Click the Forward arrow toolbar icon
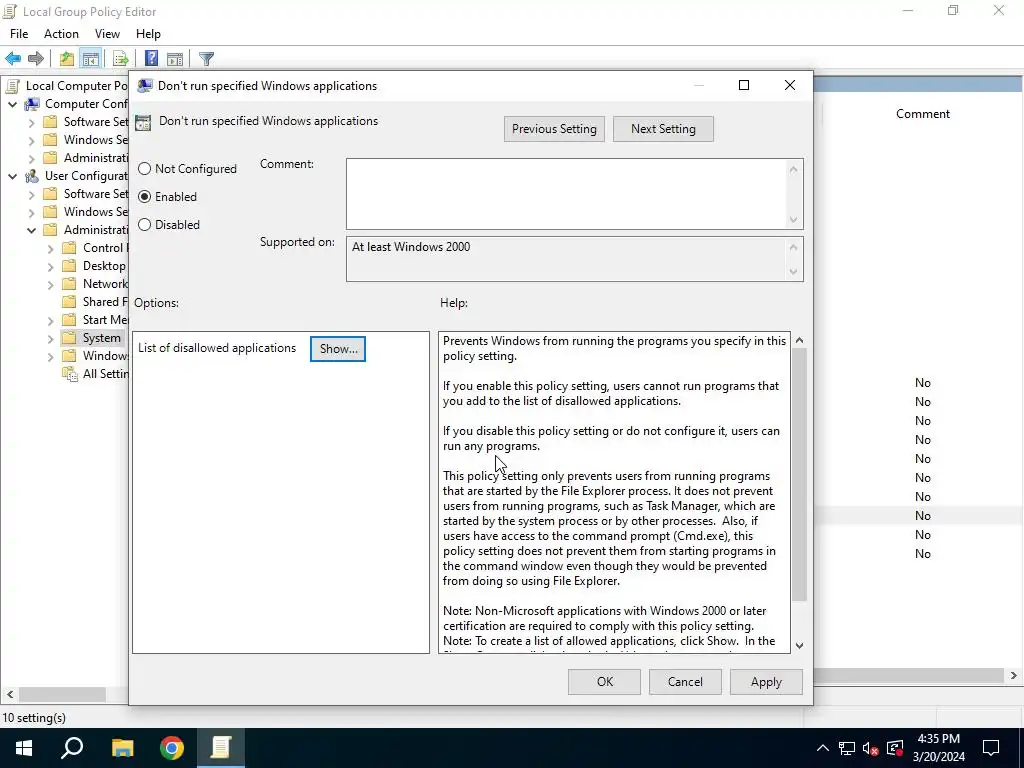 click(36, 59)
